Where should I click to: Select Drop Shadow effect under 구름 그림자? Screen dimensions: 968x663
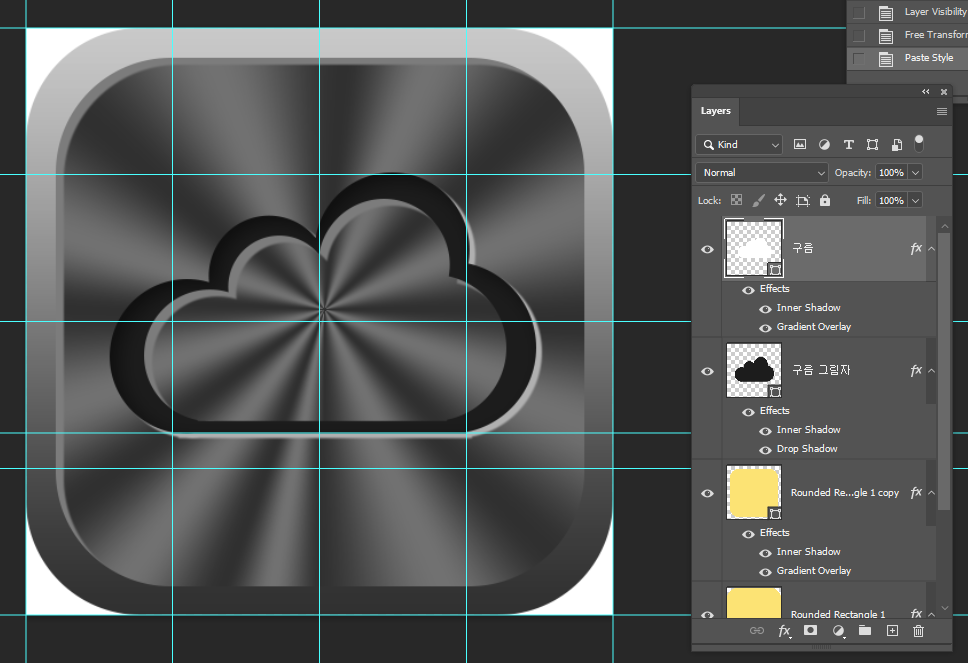(x=807, y=449)
